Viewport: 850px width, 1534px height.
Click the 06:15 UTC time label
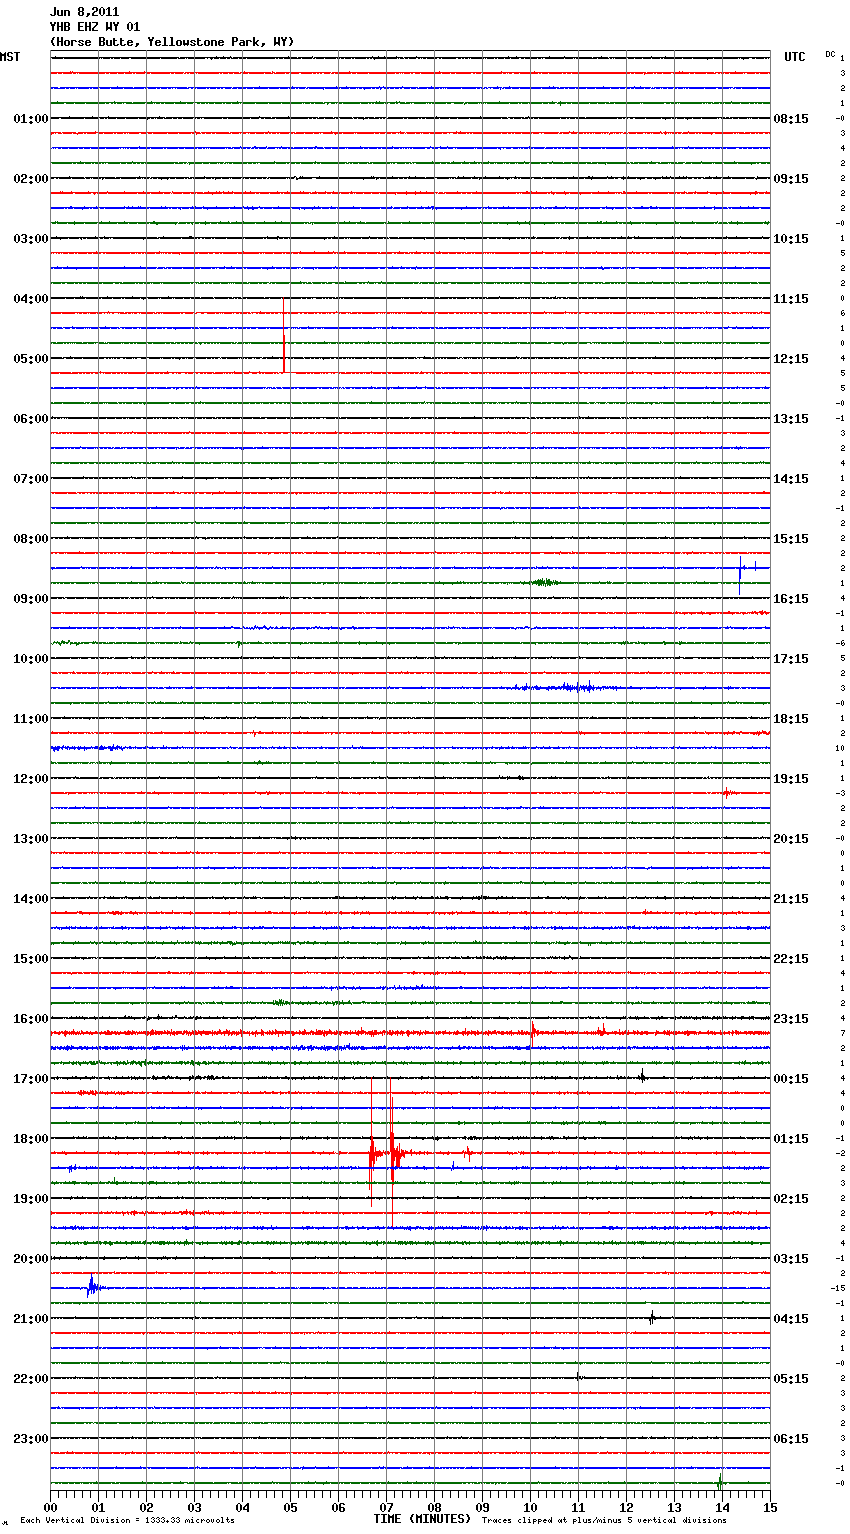pos(791,1439)
